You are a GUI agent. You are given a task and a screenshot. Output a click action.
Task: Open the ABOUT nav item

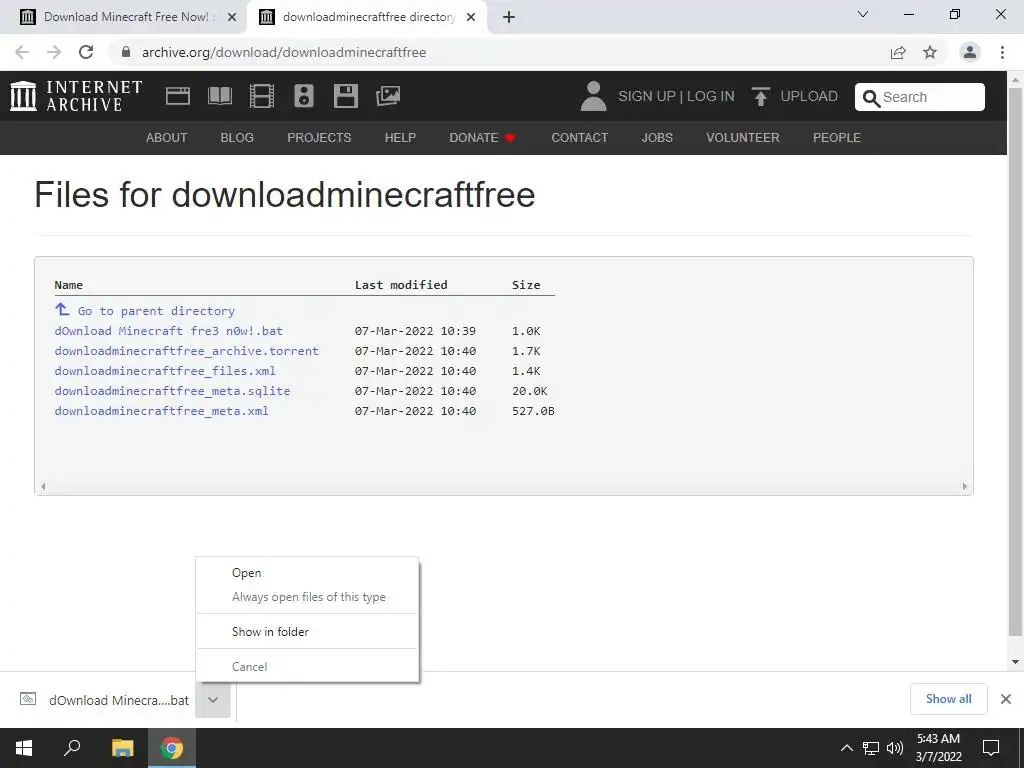[167, 138]
